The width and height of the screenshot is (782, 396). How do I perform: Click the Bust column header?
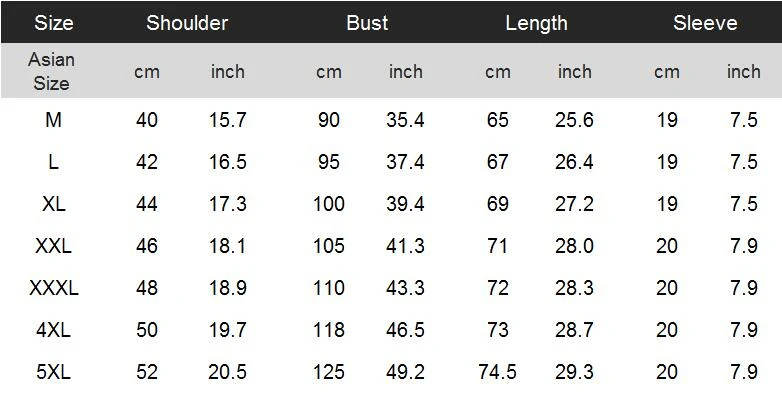pos(367,23)
